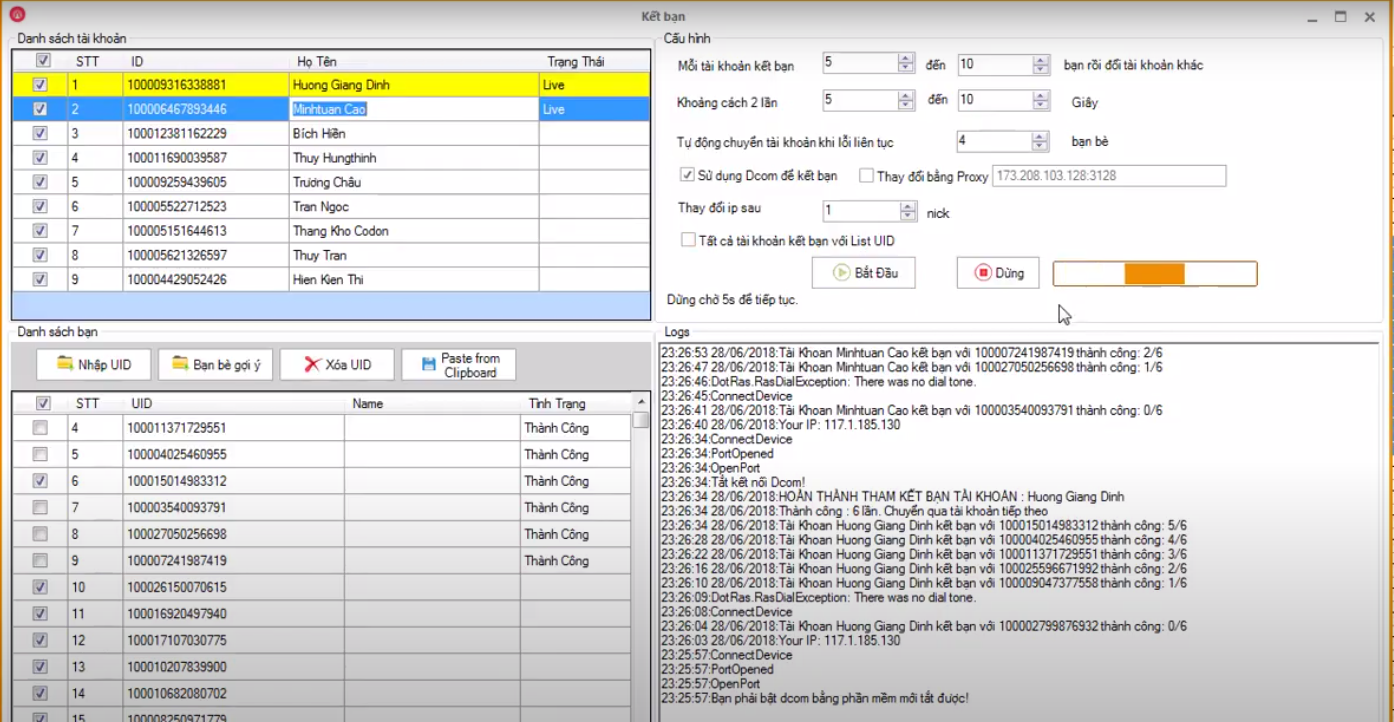Toggle checkbox for UID 100026150070615

(40, 587)
